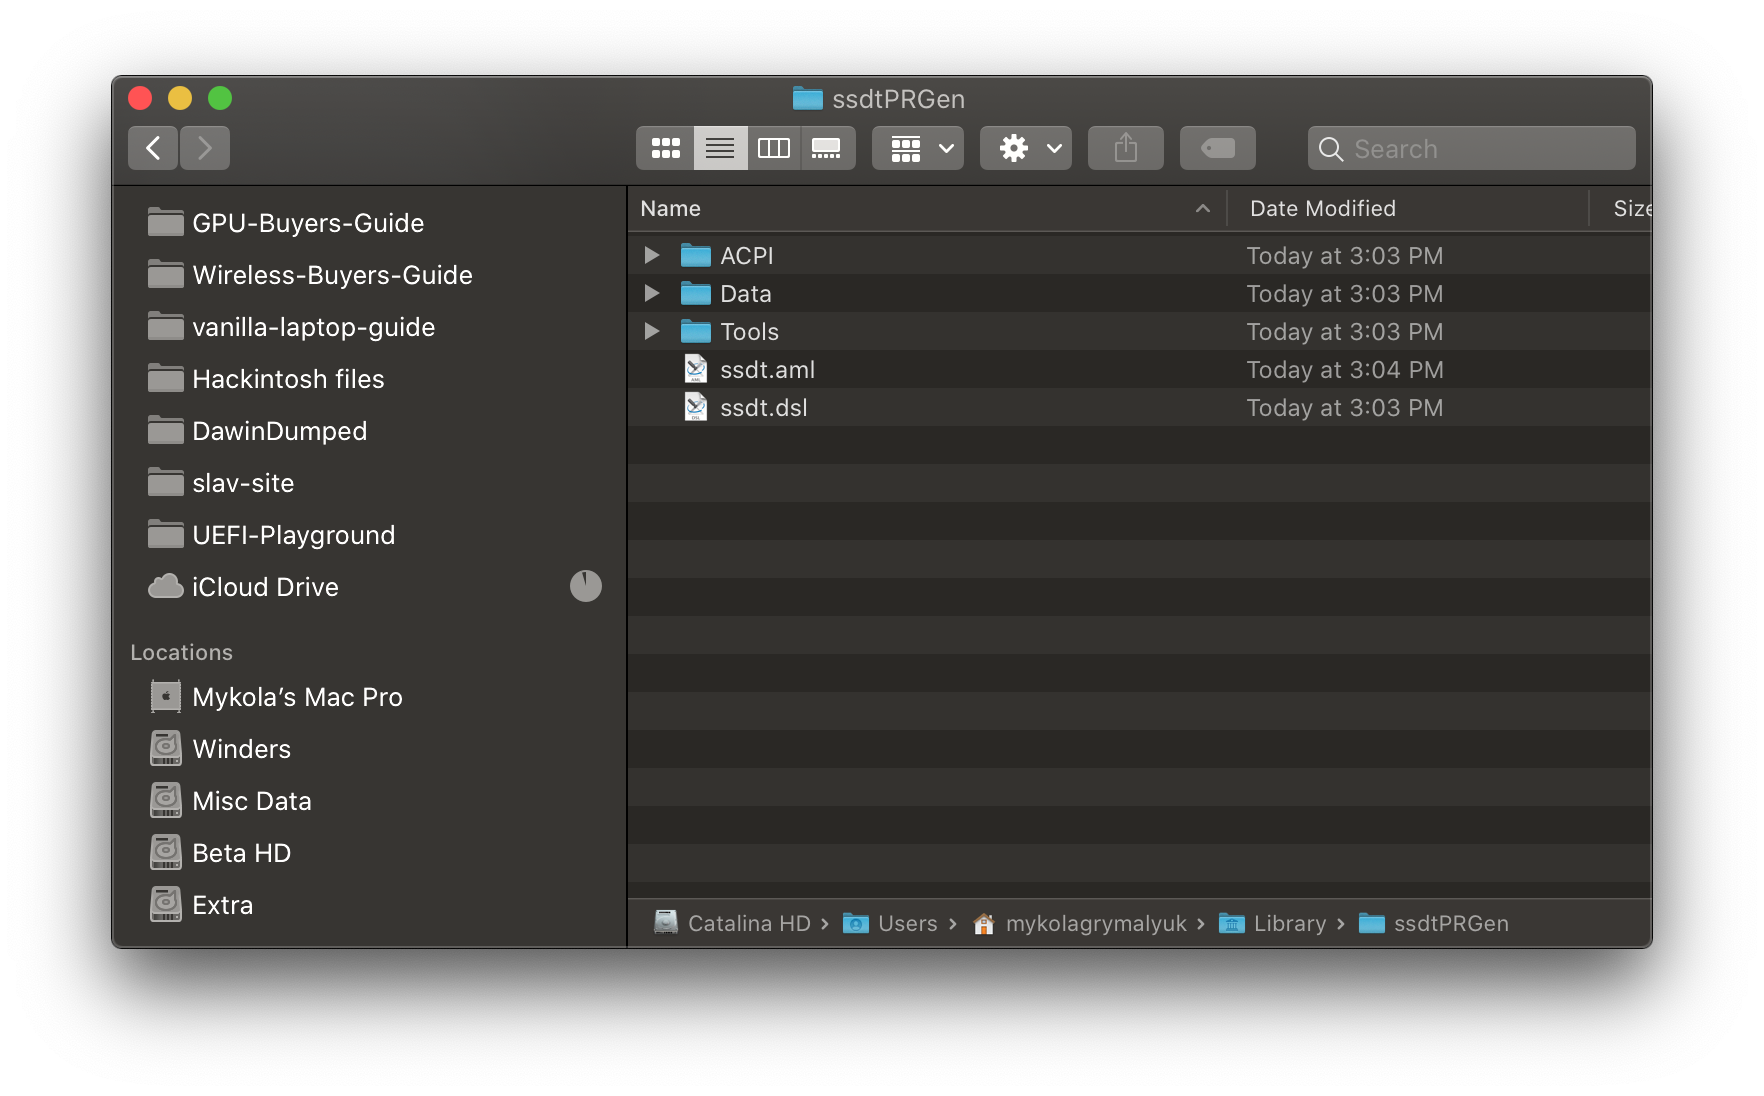Screen dimensions: 1764x1096
Task: Switch to icon view
Action: tap(665, 149)
